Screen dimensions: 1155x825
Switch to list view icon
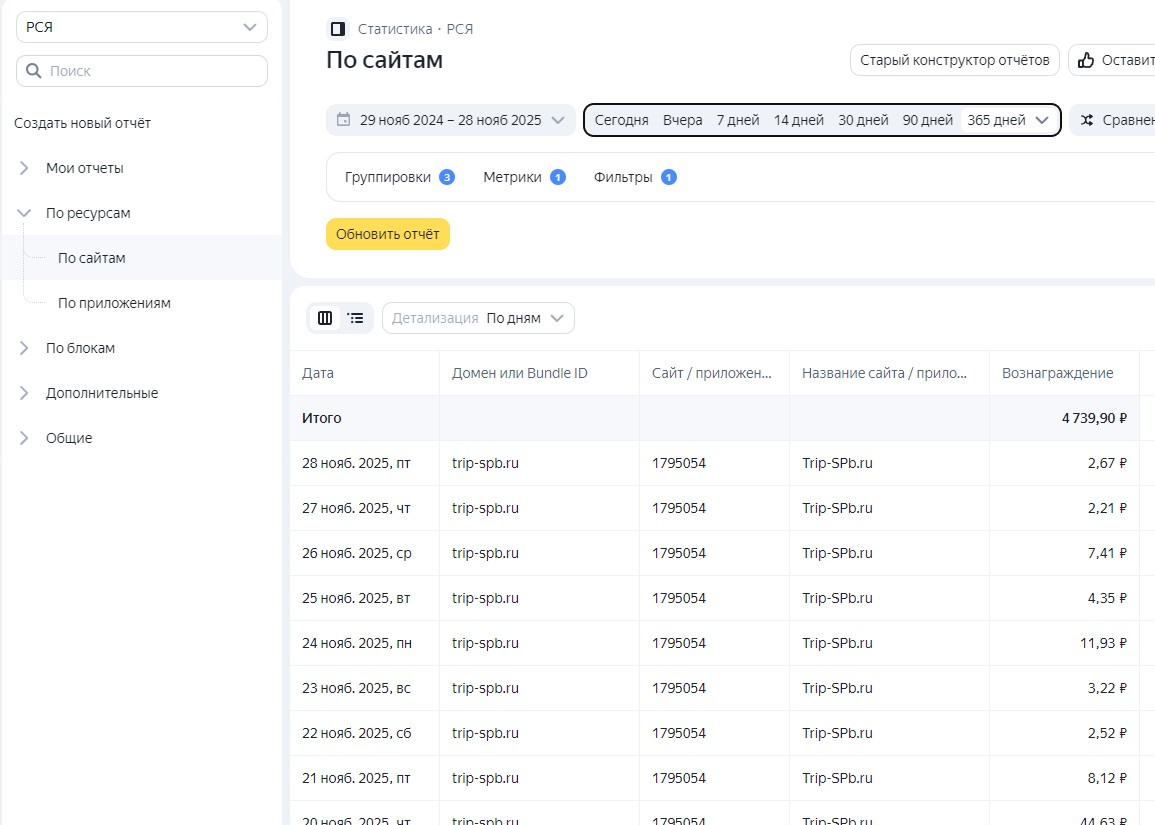(x=355, y=318)
